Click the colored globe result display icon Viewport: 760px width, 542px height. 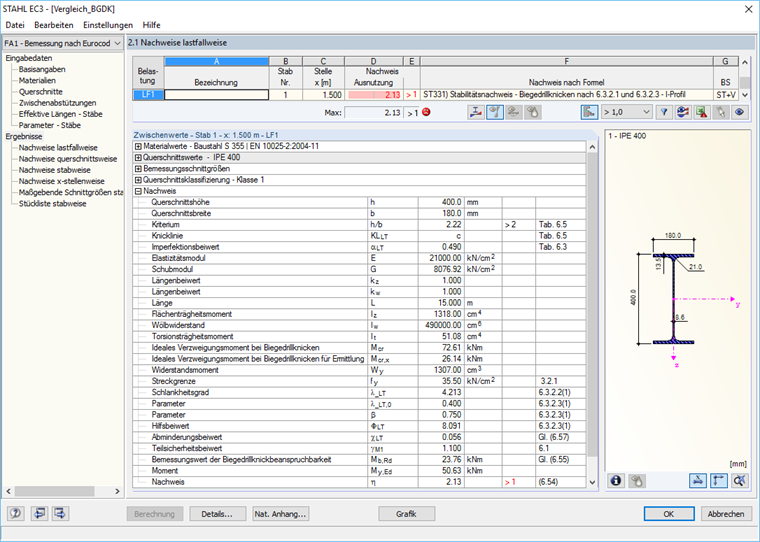pos(683,112)
